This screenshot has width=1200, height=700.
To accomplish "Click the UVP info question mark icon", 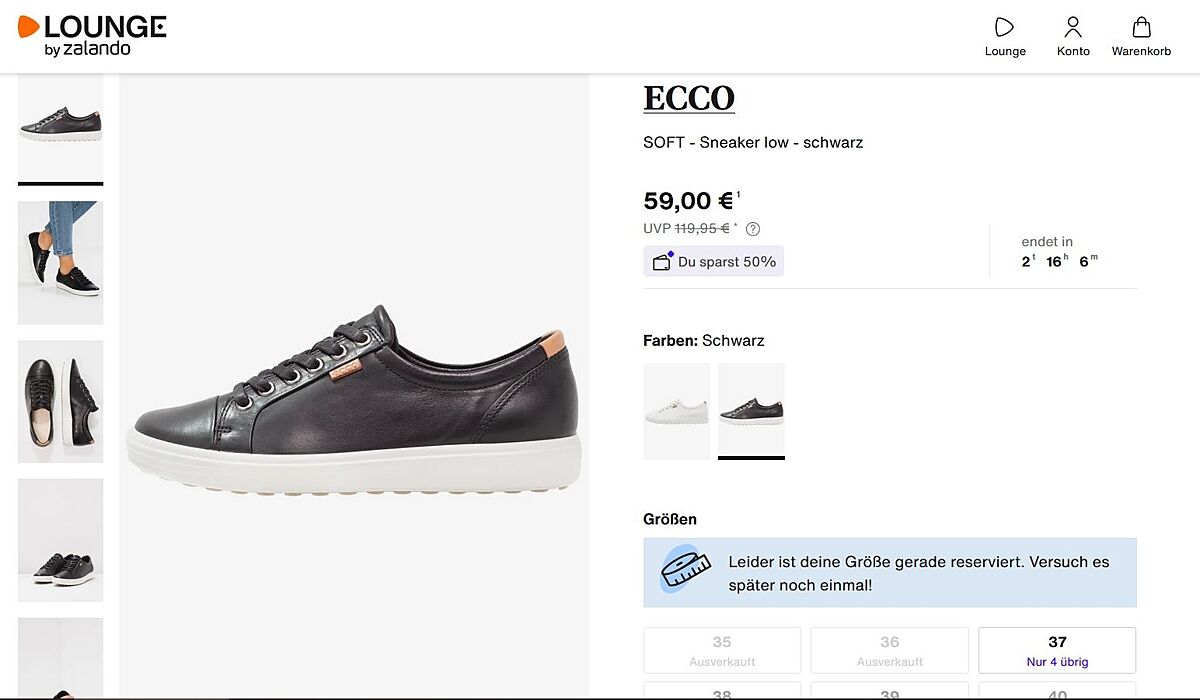I will [753, 229].
